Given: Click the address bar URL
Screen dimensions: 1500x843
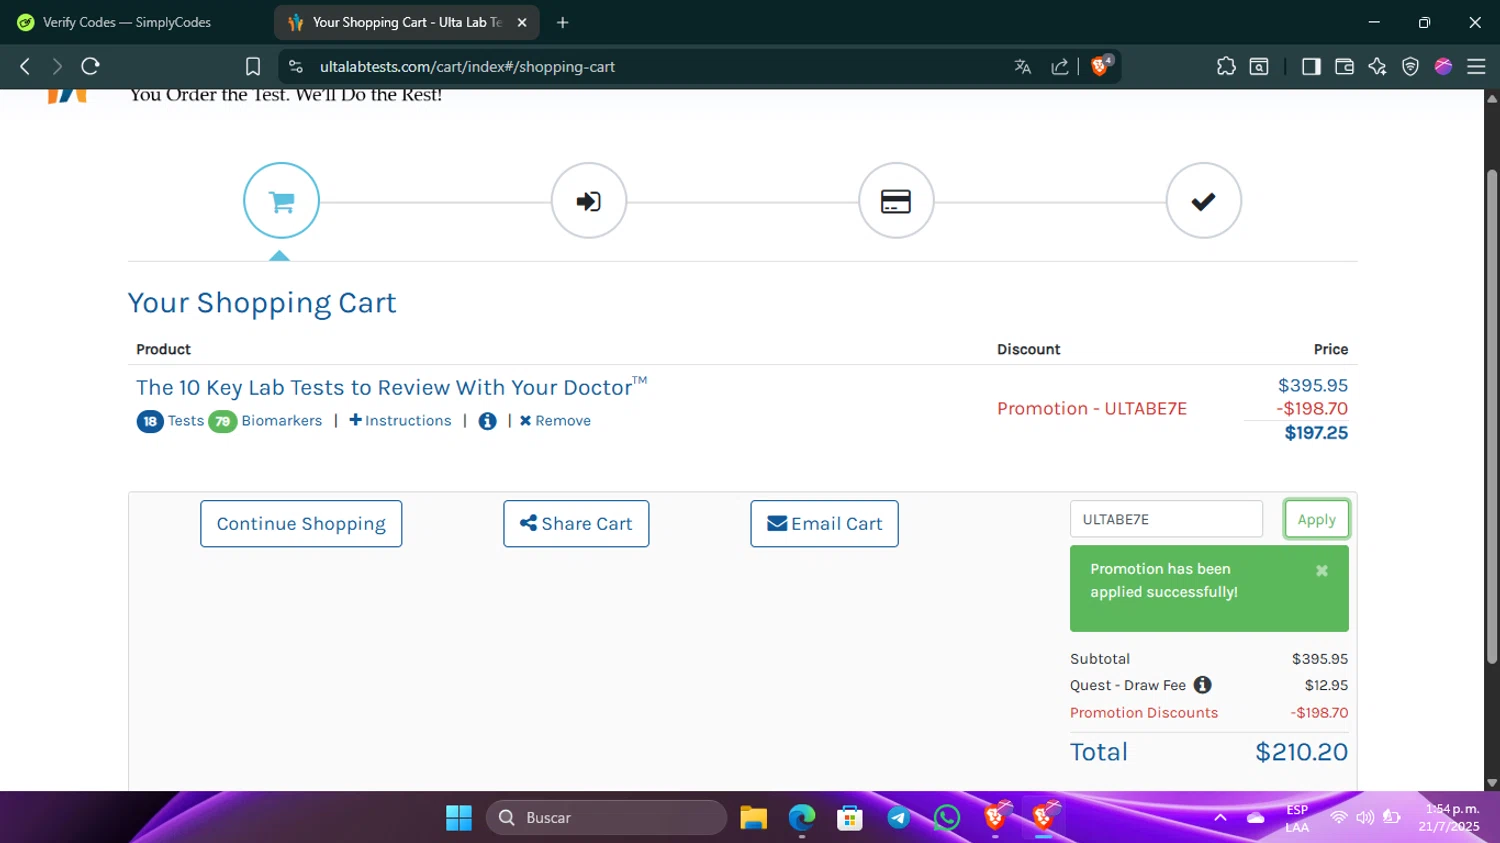Looking at the screenshot, I should coord(467,66).
